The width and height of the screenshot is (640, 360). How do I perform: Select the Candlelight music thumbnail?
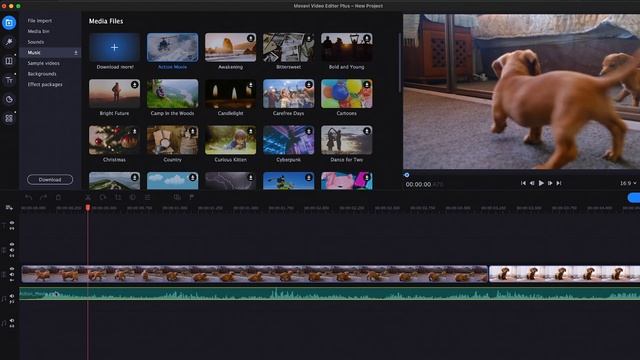click(x=230, y=94)
